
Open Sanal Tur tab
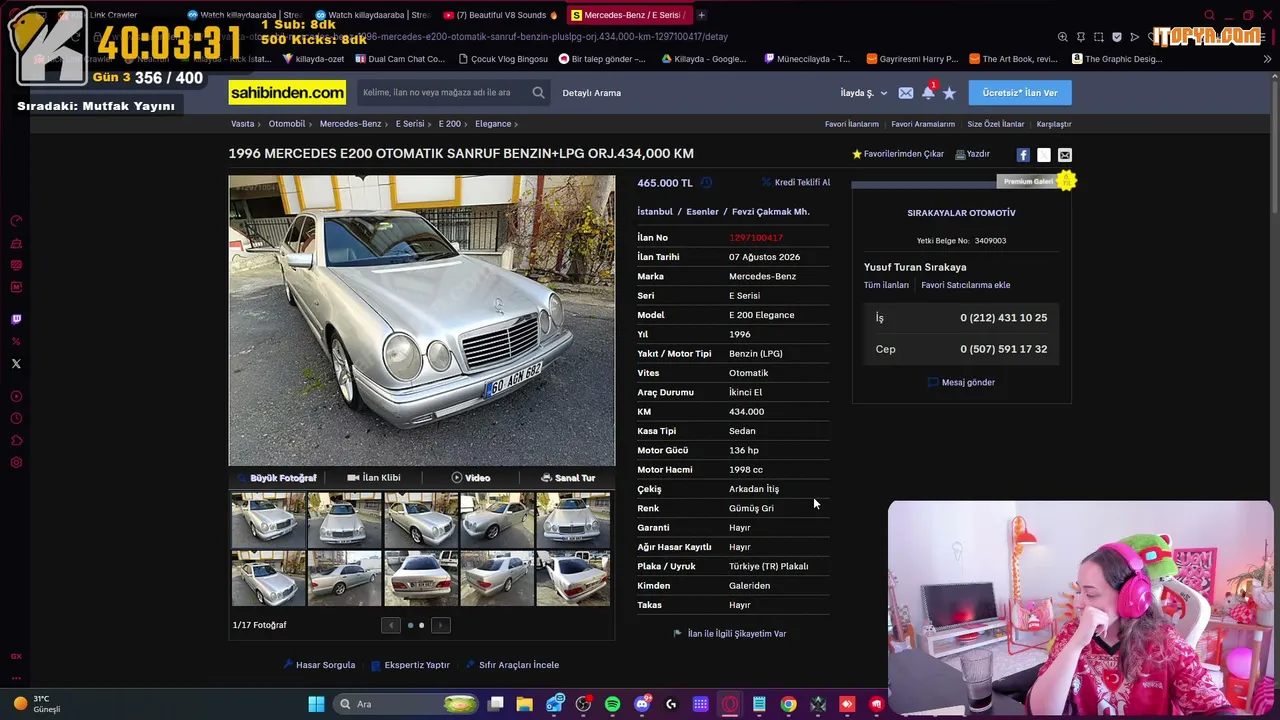tap(568, 478)
